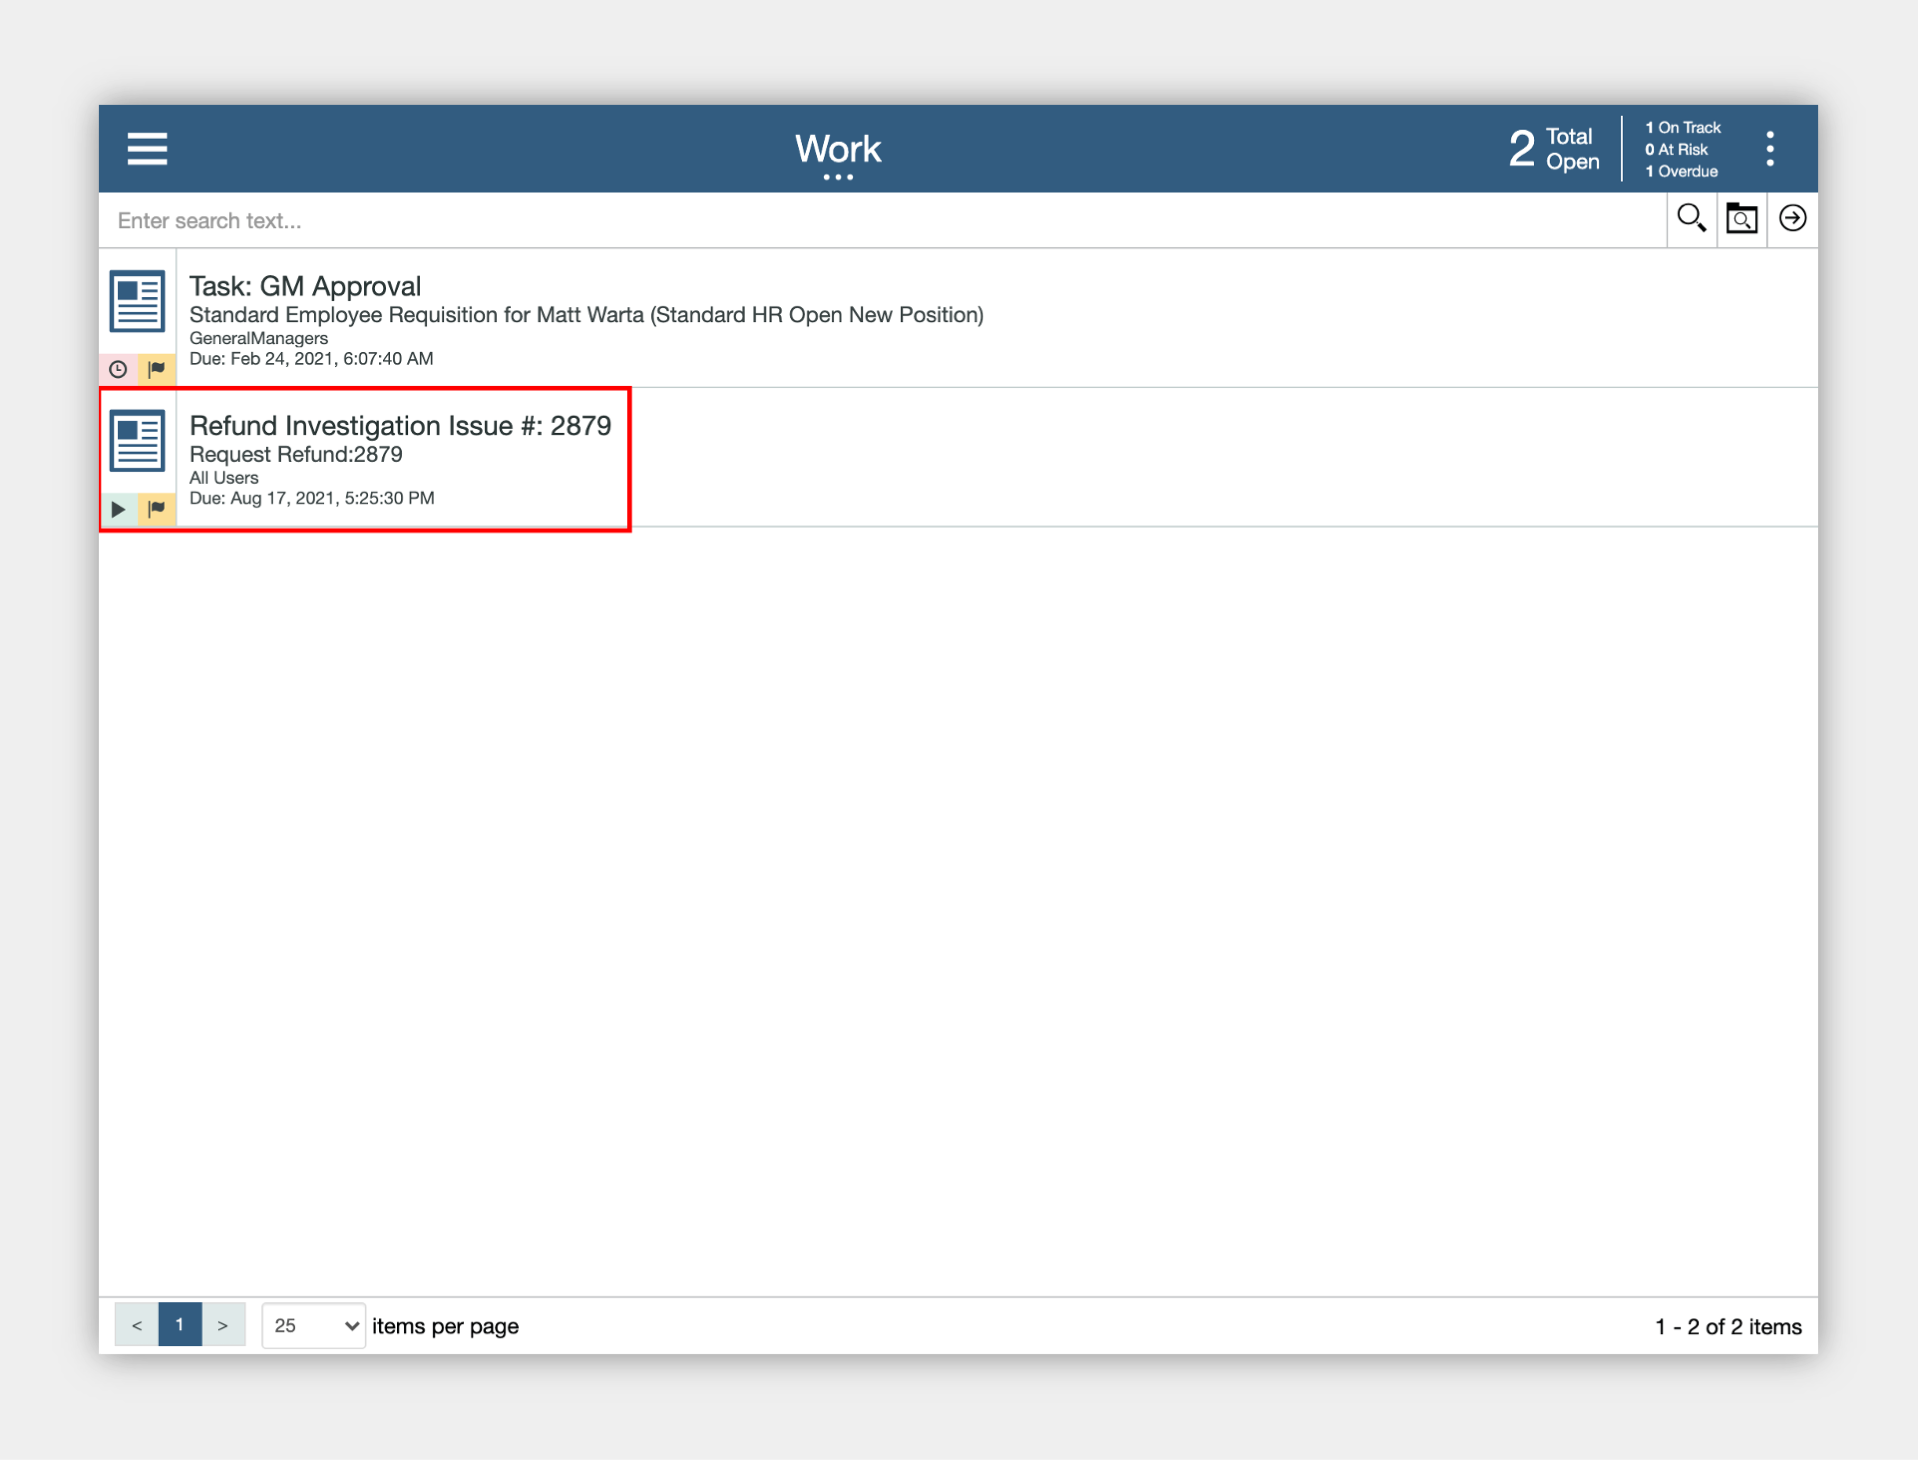Click the All Users label
The height and width of the screenshot is (1460, 1918).
tap(224, 478)
